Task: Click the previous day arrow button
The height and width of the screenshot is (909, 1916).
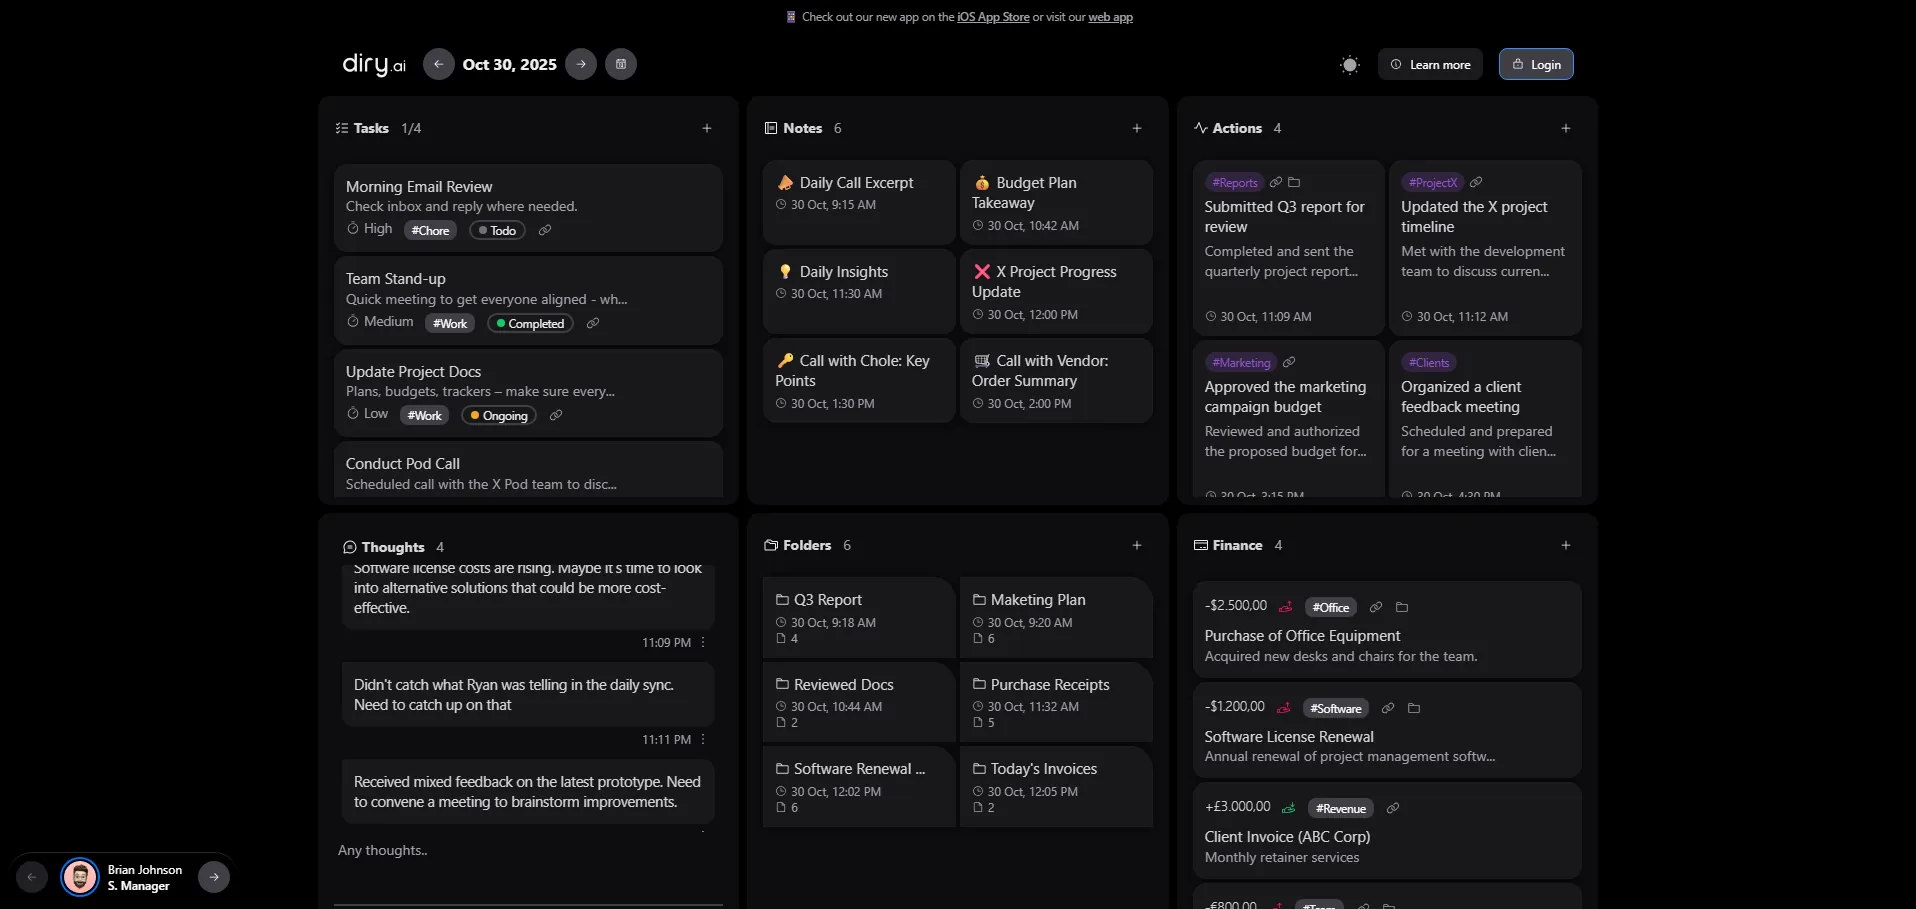Action: pos(438,64)
